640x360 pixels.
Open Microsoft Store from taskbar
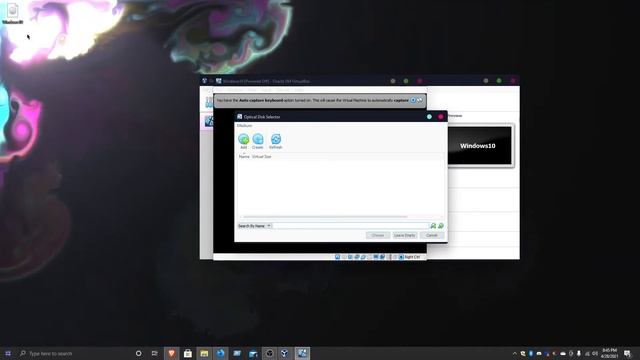188,353
